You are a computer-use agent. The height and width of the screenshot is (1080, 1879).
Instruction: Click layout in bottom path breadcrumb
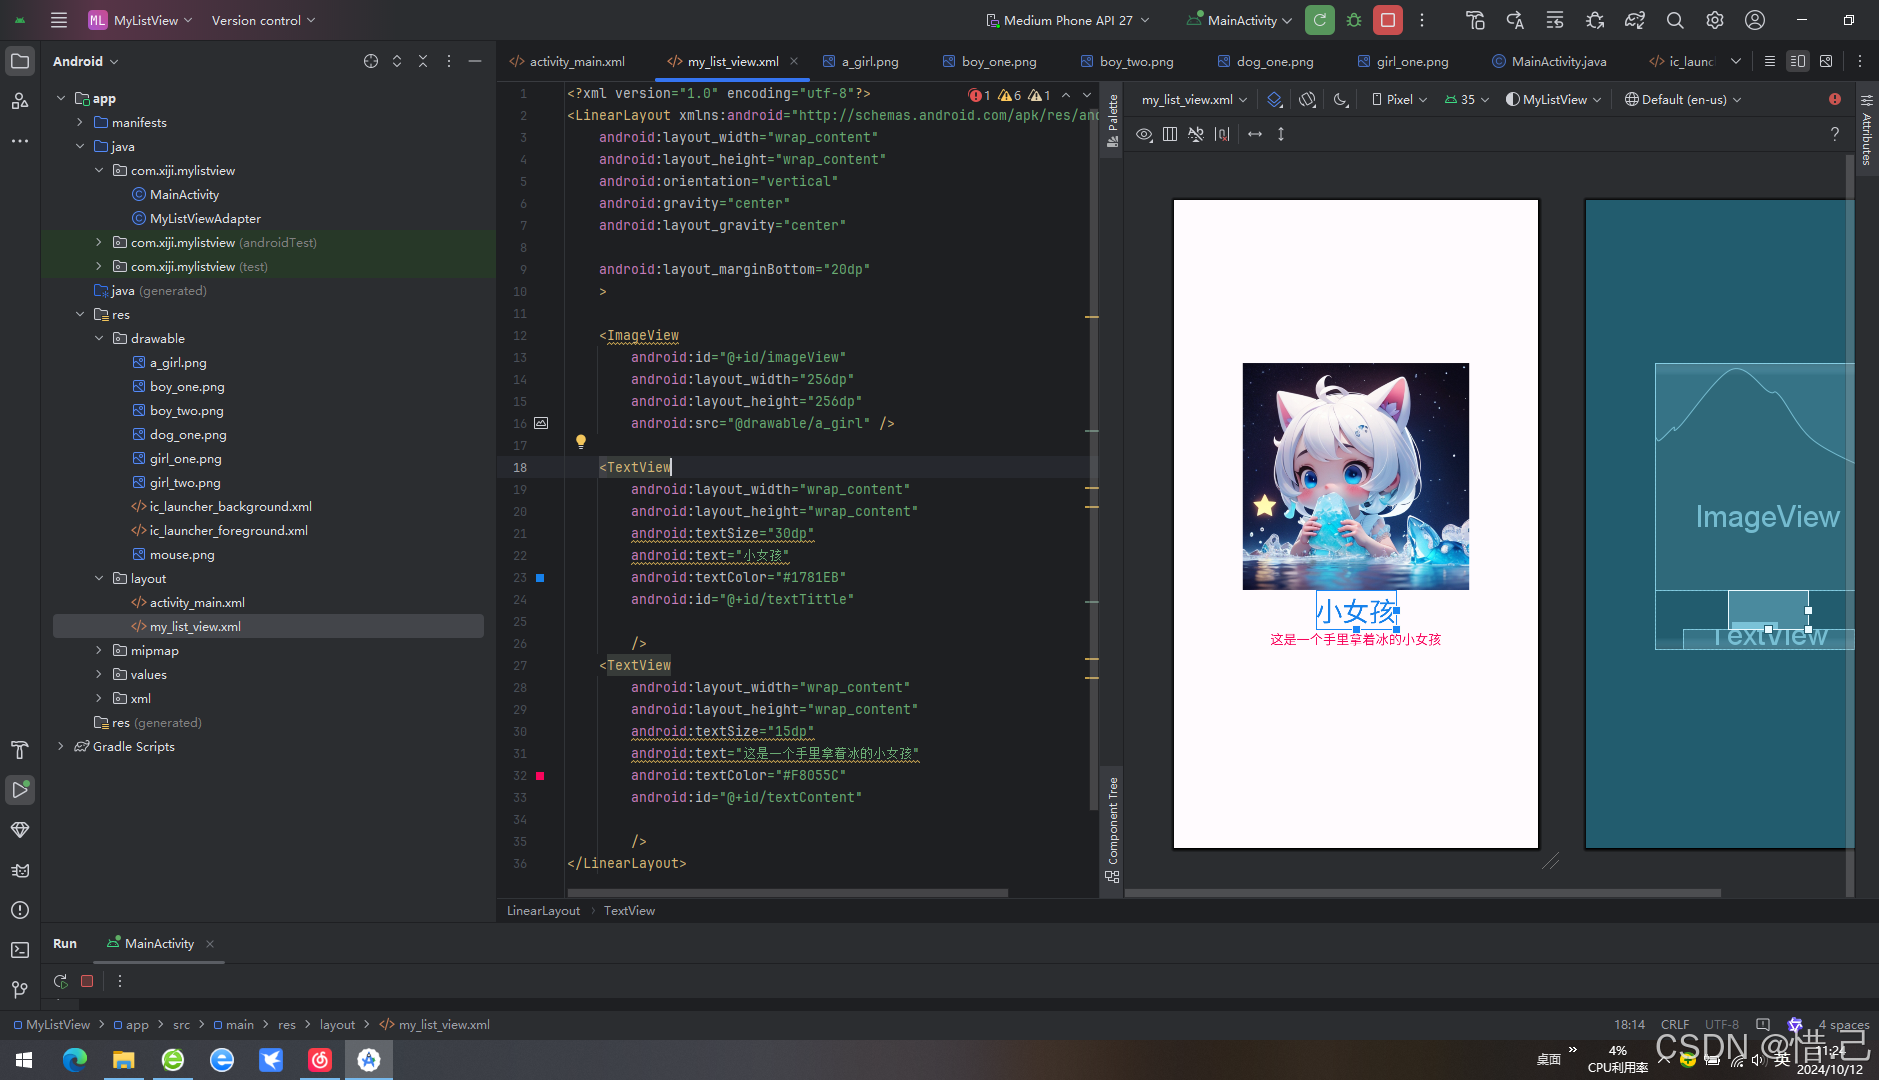tap(337, 1024)
